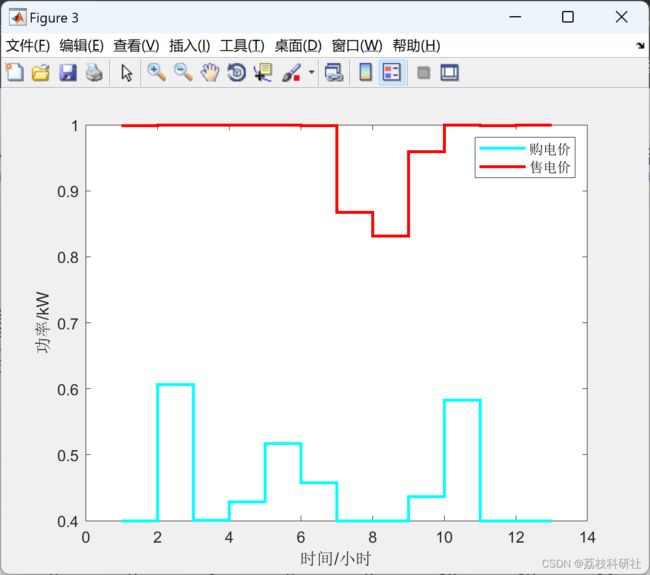650x575 pixels.
Task: Open the brush color dropdown arrow
Action: coord(311,72)
